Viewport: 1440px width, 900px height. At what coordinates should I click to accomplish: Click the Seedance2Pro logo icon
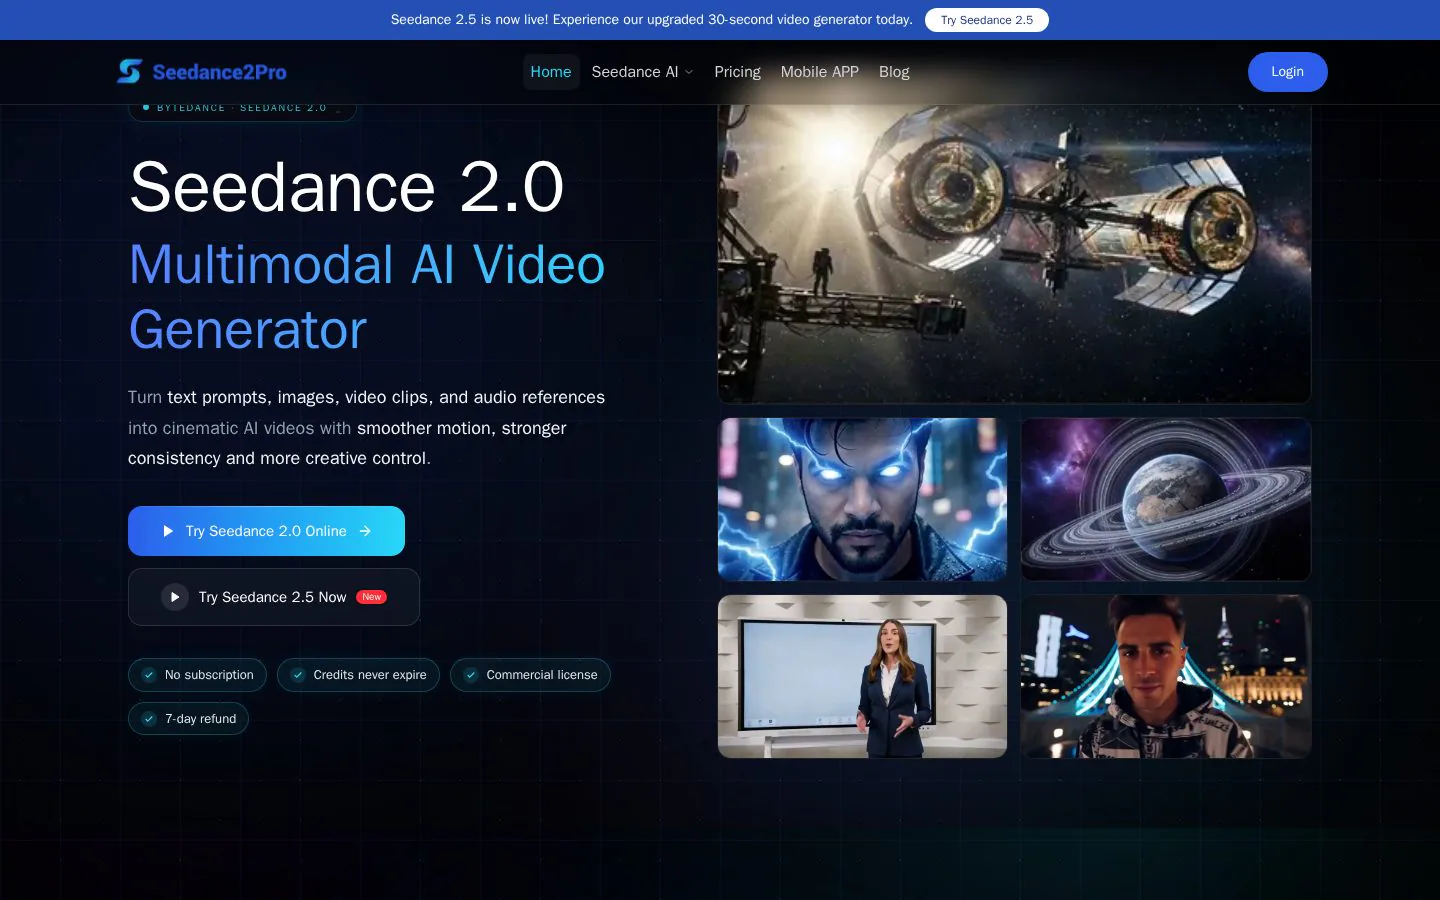[129, 71]
